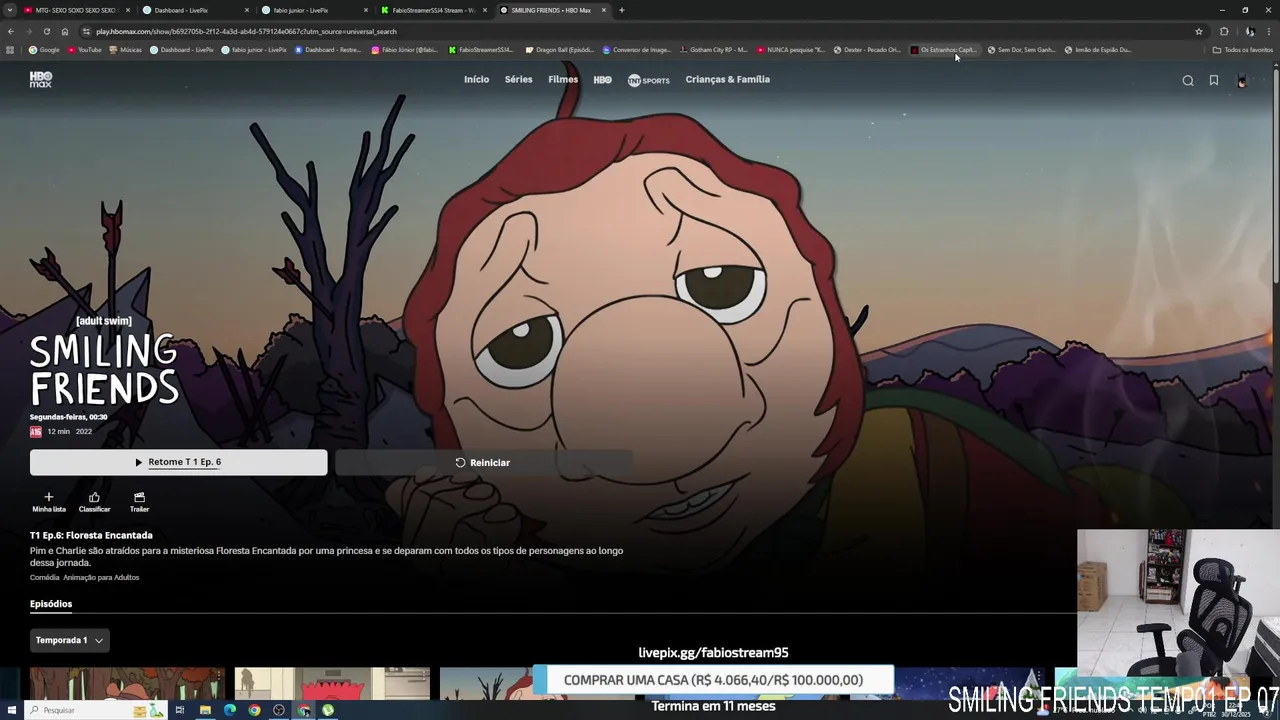Open Músicas bookmark
This screenshot has width=1280, height=720.
(x=125, y=50)
